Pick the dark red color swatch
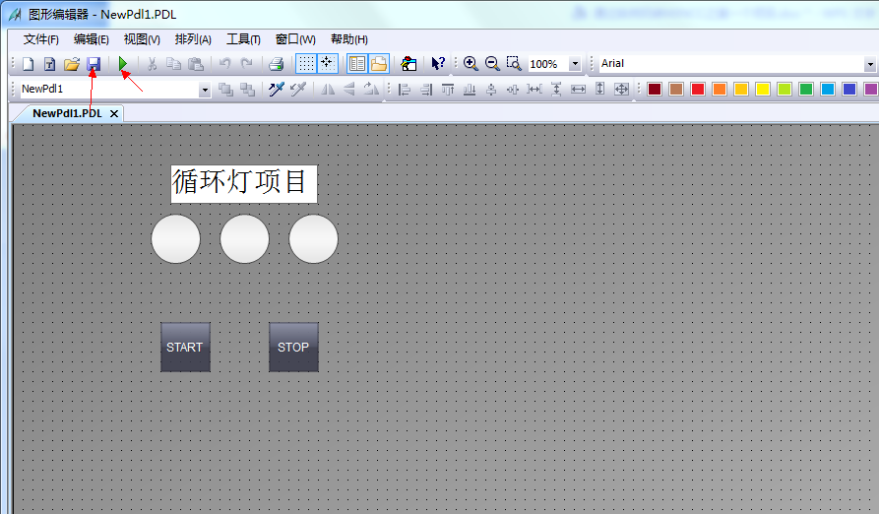The image size is (879, 514). 654,89
